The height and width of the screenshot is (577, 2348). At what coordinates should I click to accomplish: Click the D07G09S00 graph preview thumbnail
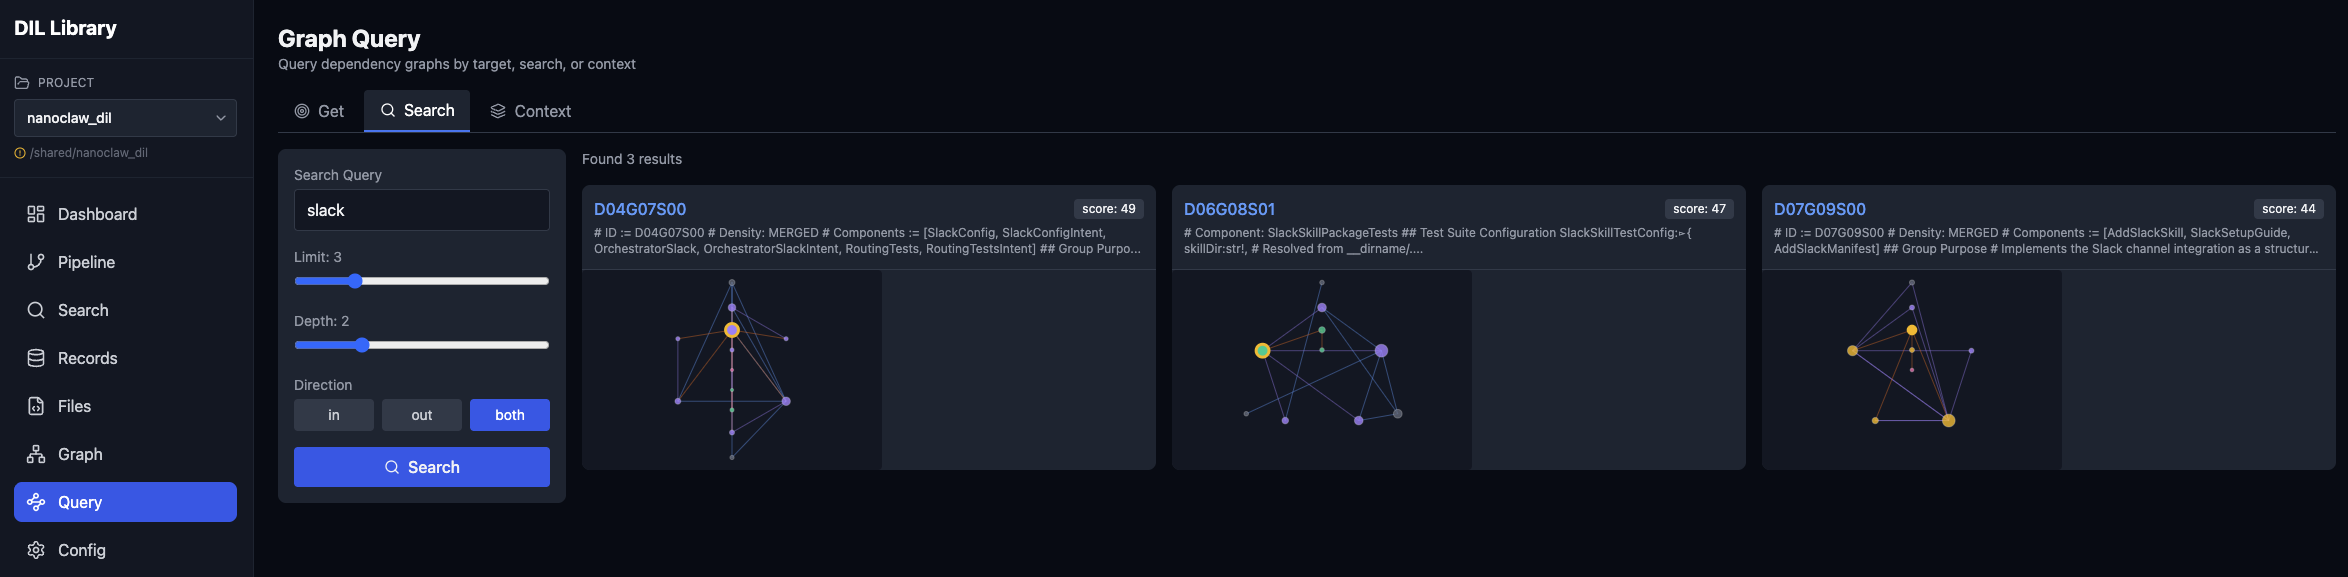coord(1911,369)
